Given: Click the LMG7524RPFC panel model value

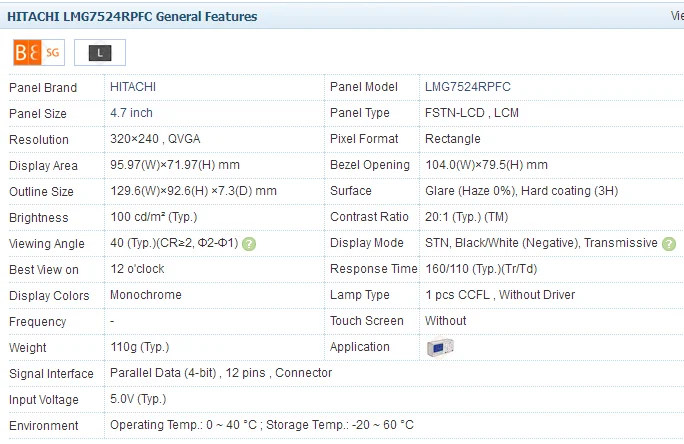Looking at the screenshot, I should click(x=468, y=87).
